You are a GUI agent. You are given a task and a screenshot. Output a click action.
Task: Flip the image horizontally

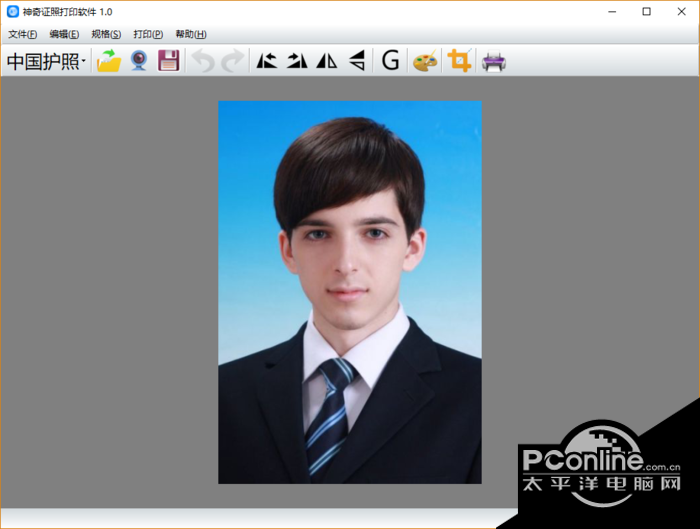[x=327, y=61]
